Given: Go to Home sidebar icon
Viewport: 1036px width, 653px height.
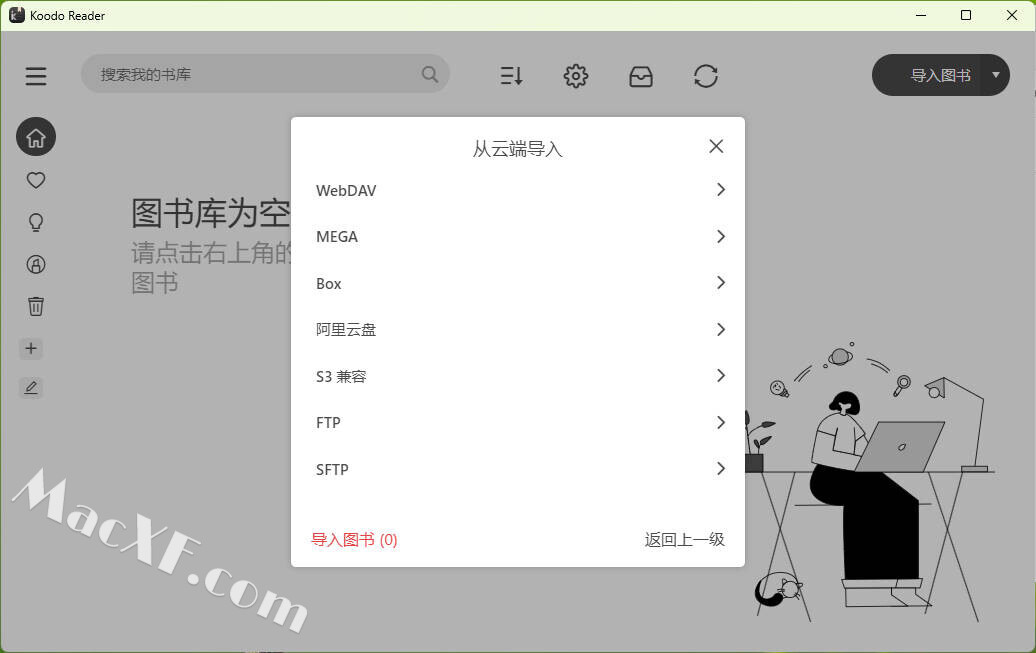Looking at the screenshot, I should pos(36,137).
